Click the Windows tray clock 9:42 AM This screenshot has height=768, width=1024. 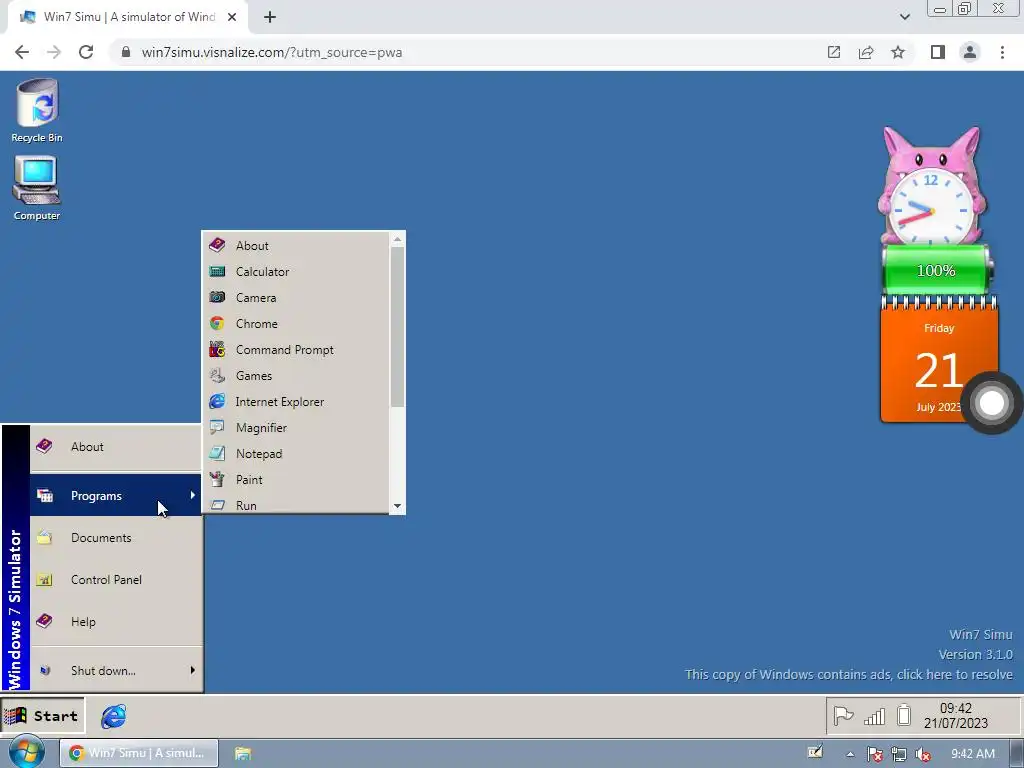tap(973, 754)
